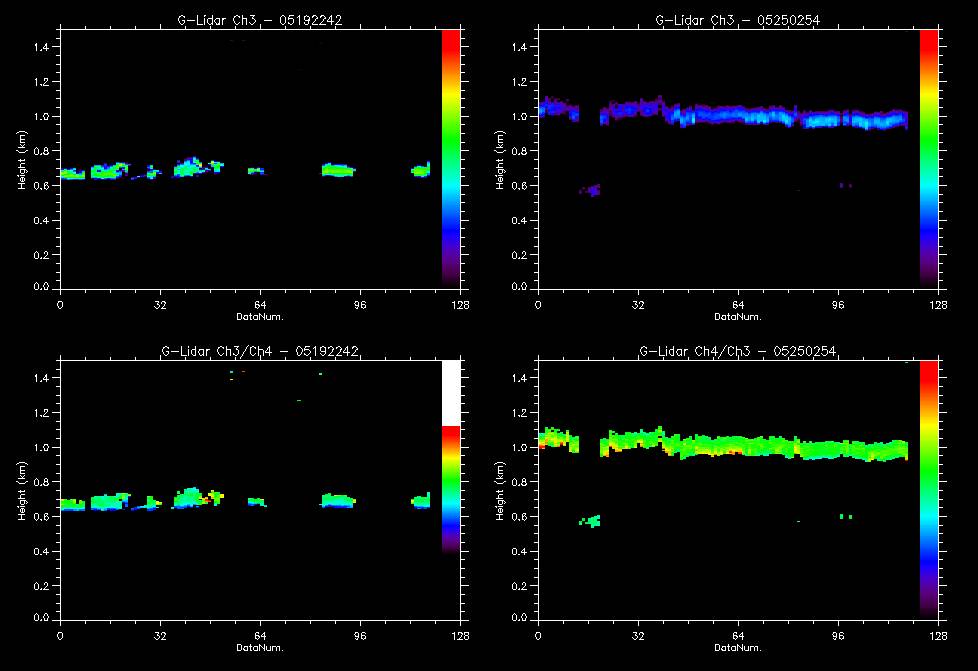
Task: Select the G-Lidar Ch3/Ch4 - 05192242 title
Action: [259, 351]
